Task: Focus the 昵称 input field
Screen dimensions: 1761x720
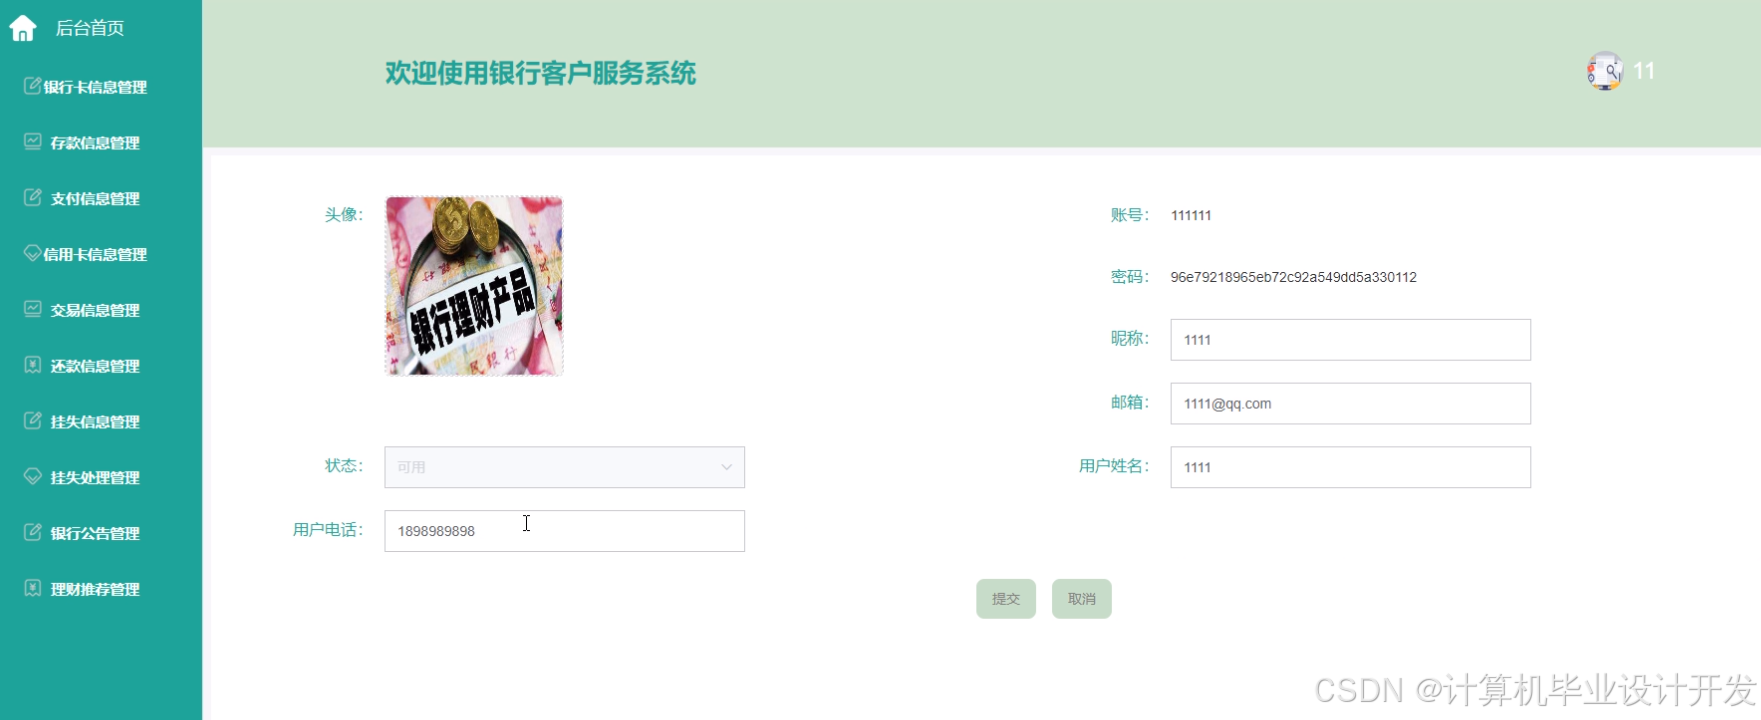Action: coord(1350,340)
